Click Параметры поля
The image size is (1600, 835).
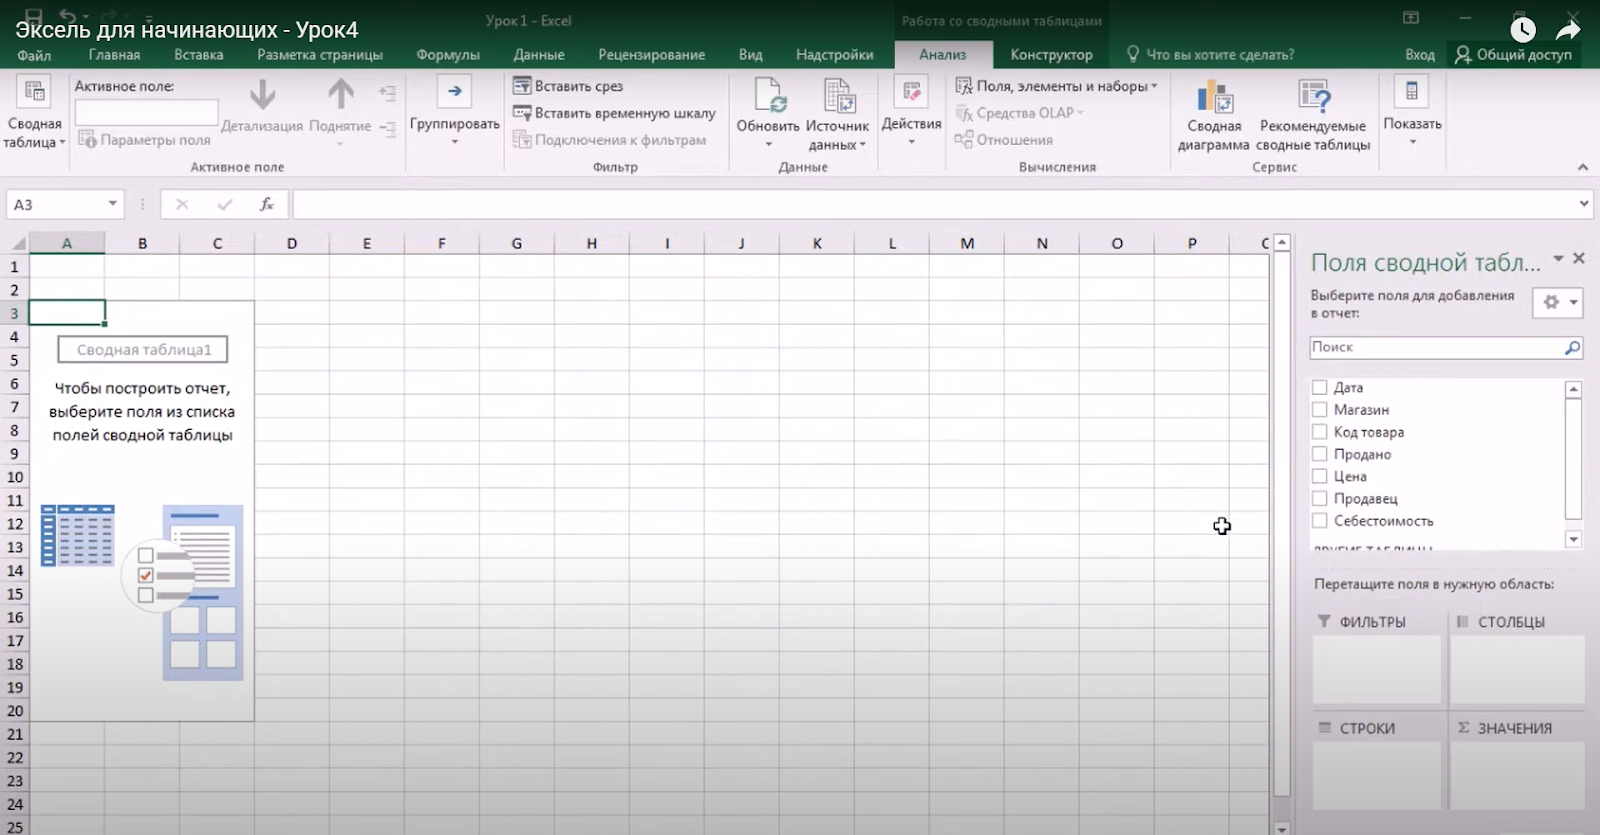(x=144, y=140)
